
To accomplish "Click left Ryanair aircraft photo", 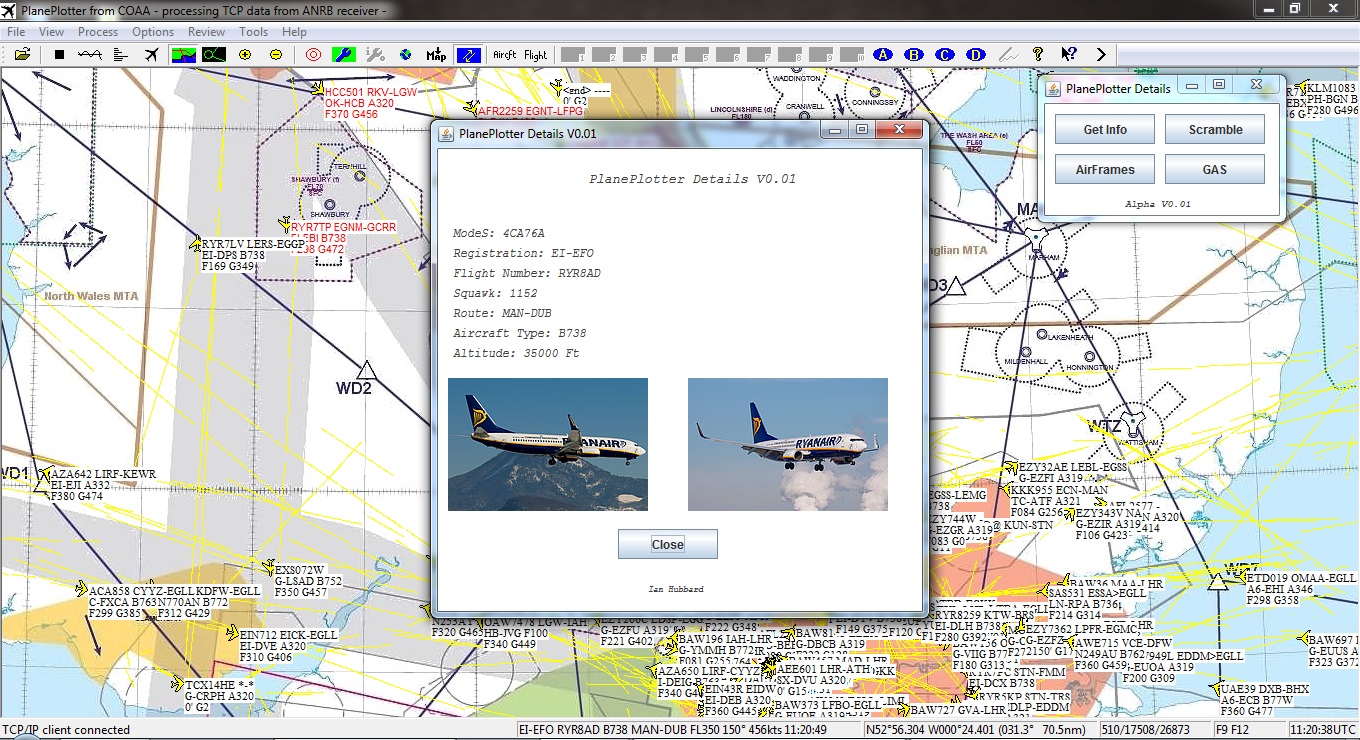I will [x=548, y=444].
